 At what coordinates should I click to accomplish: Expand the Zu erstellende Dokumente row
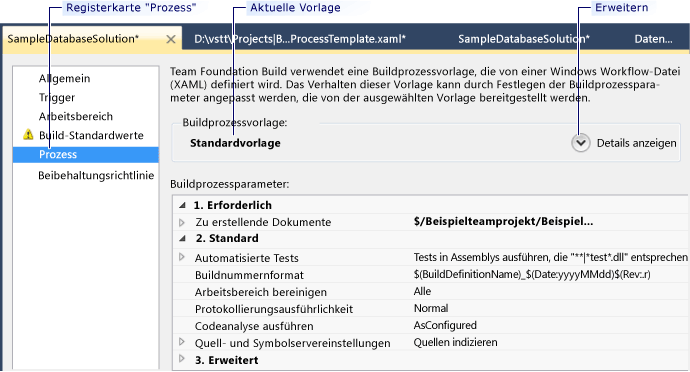(182, 222)
